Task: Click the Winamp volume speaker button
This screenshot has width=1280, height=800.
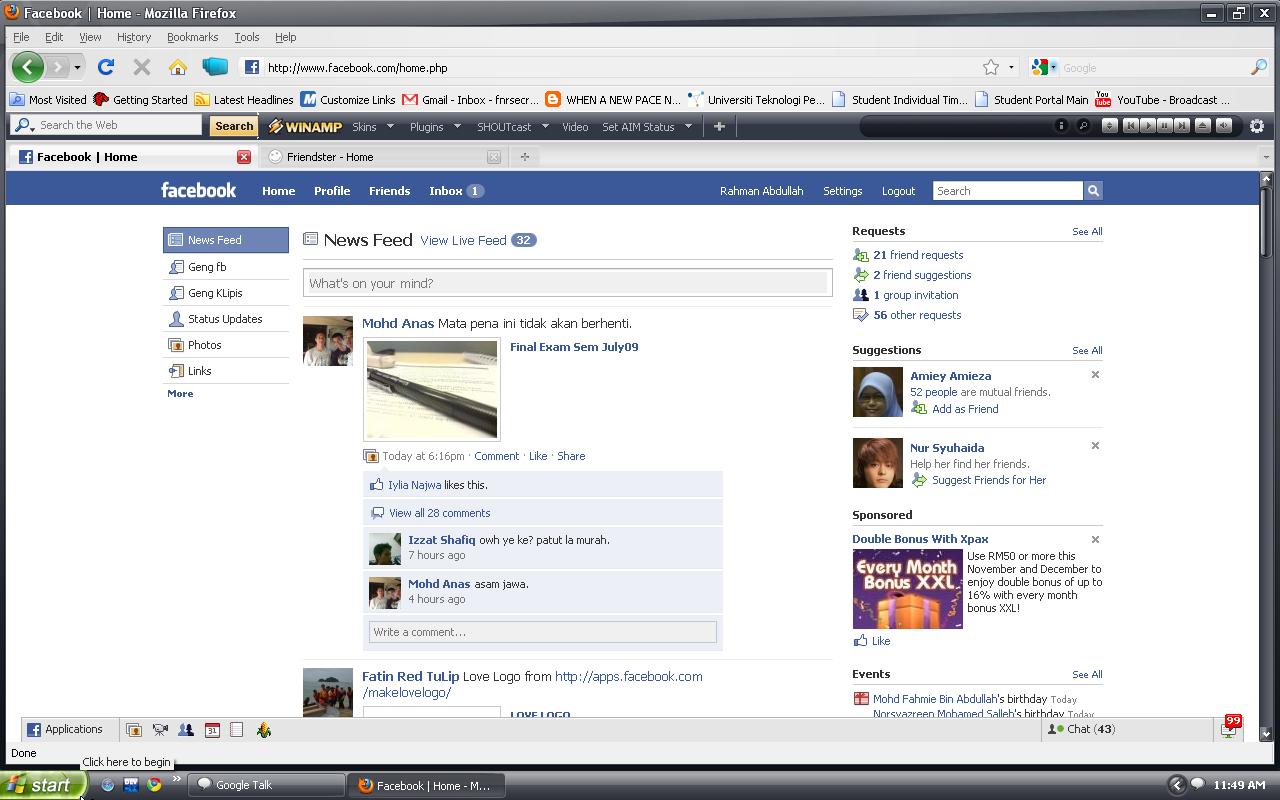Action: pyautogui.click(x=1223, y=126)
